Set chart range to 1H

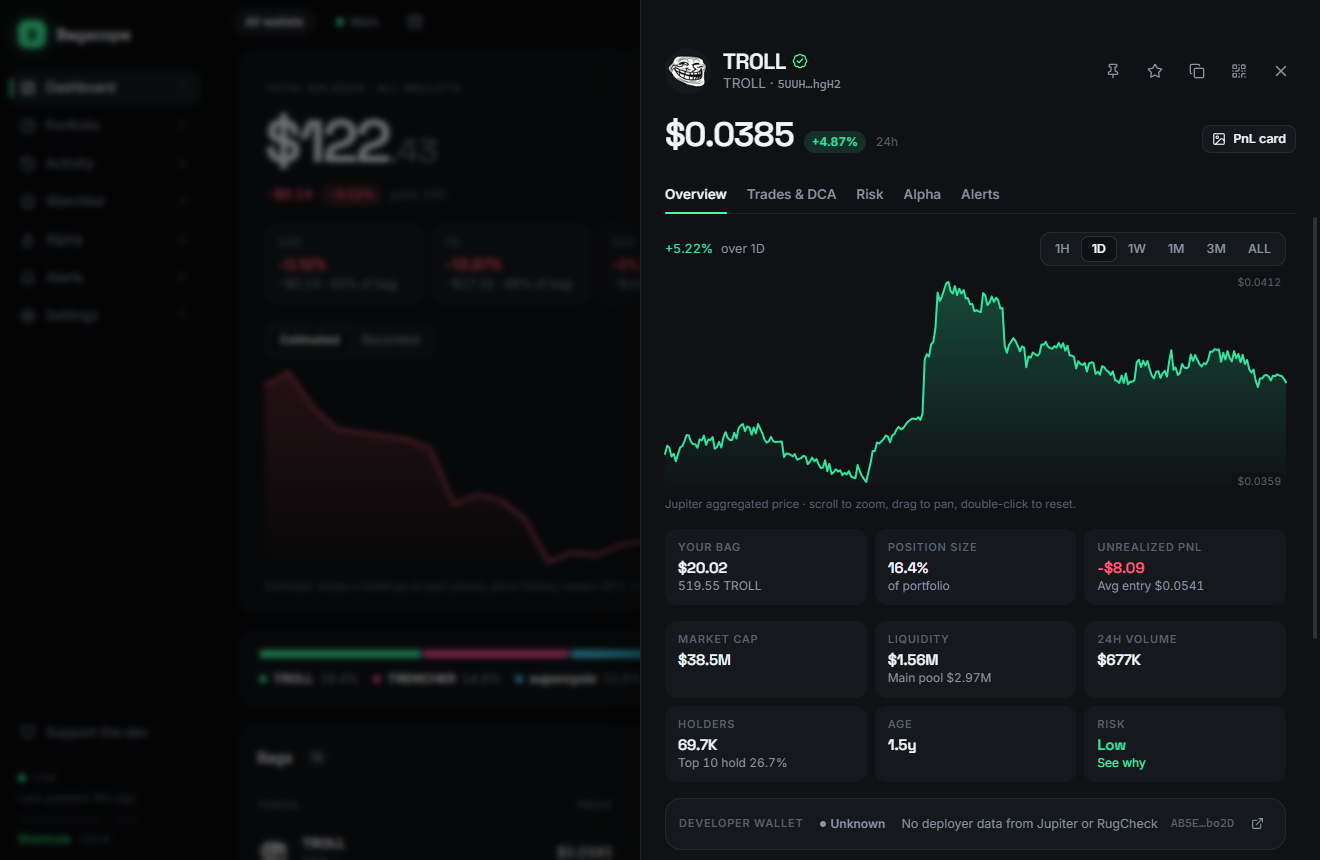[1062, 249]
